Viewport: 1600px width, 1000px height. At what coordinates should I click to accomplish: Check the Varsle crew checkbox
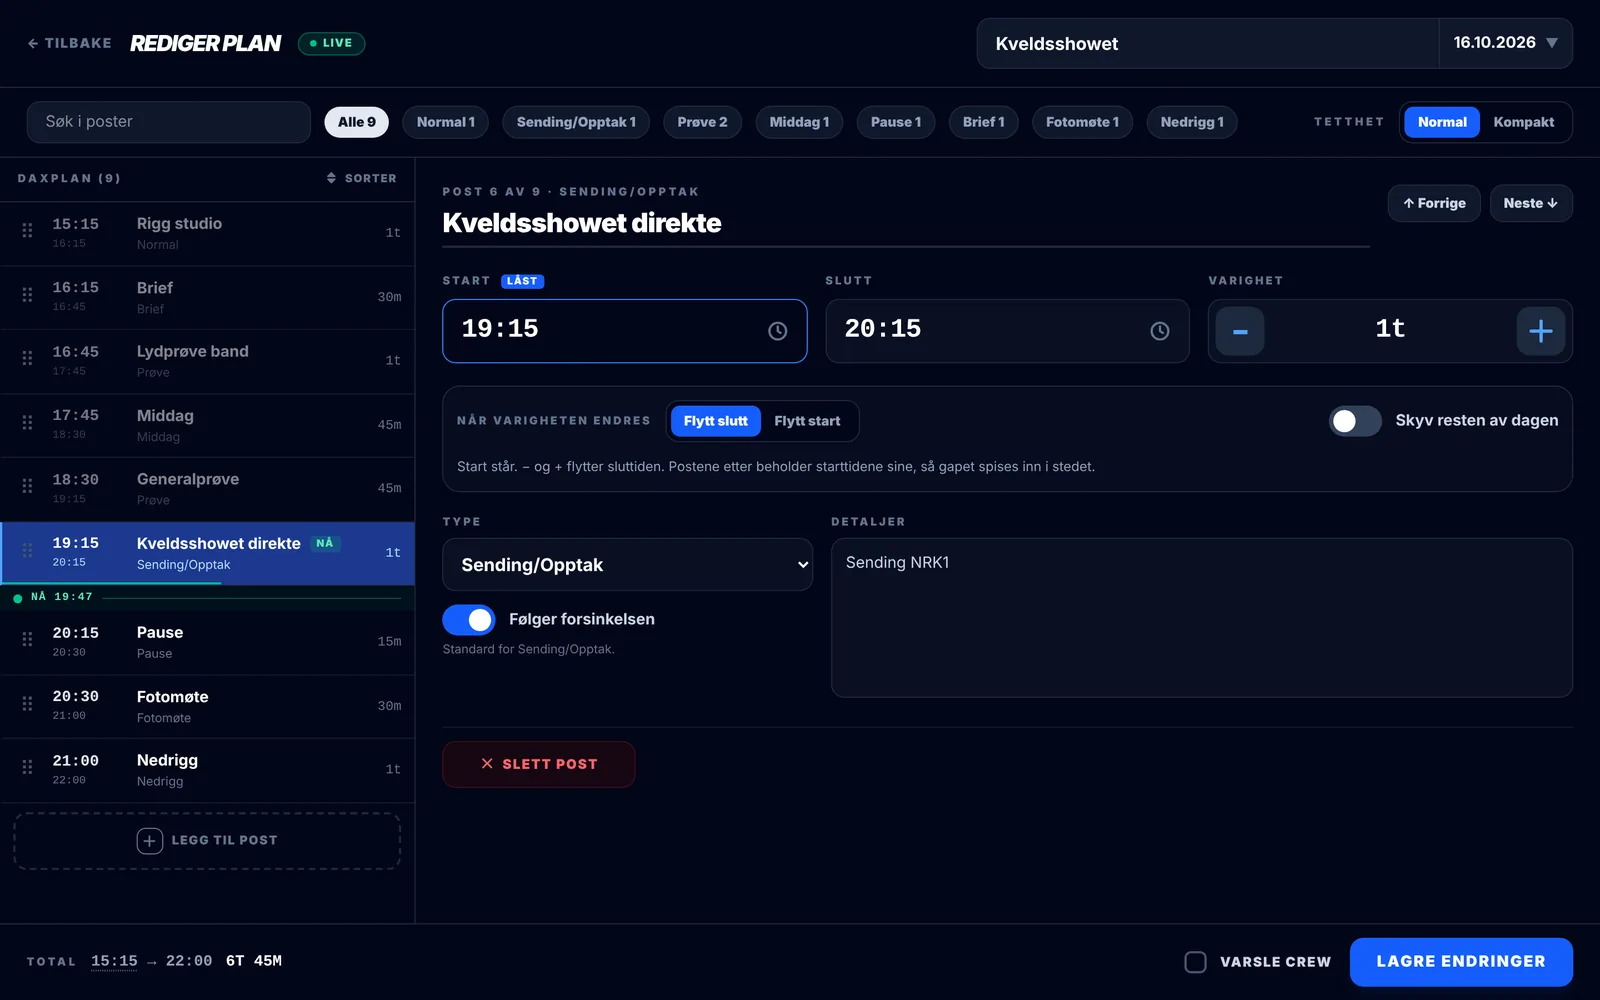click(x=1195, y=962)
